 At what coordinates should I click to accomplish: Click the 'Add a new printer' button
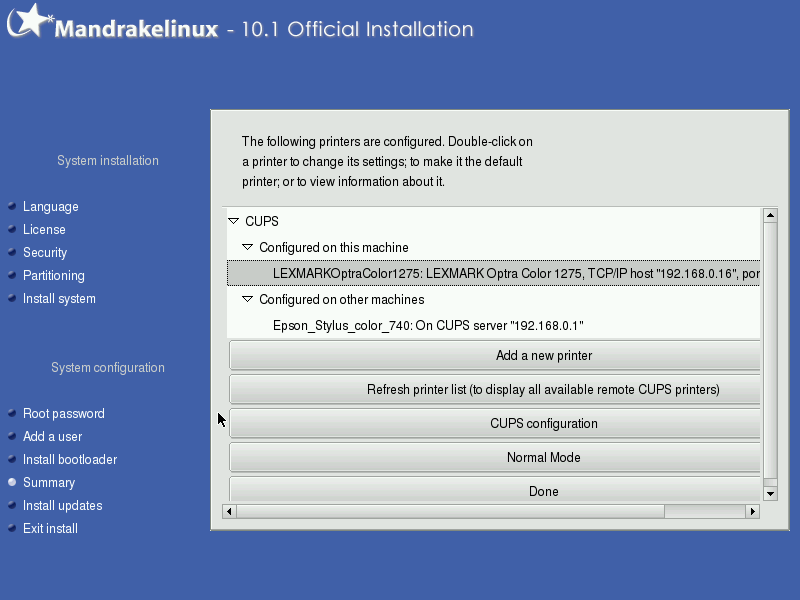point(495,356)
